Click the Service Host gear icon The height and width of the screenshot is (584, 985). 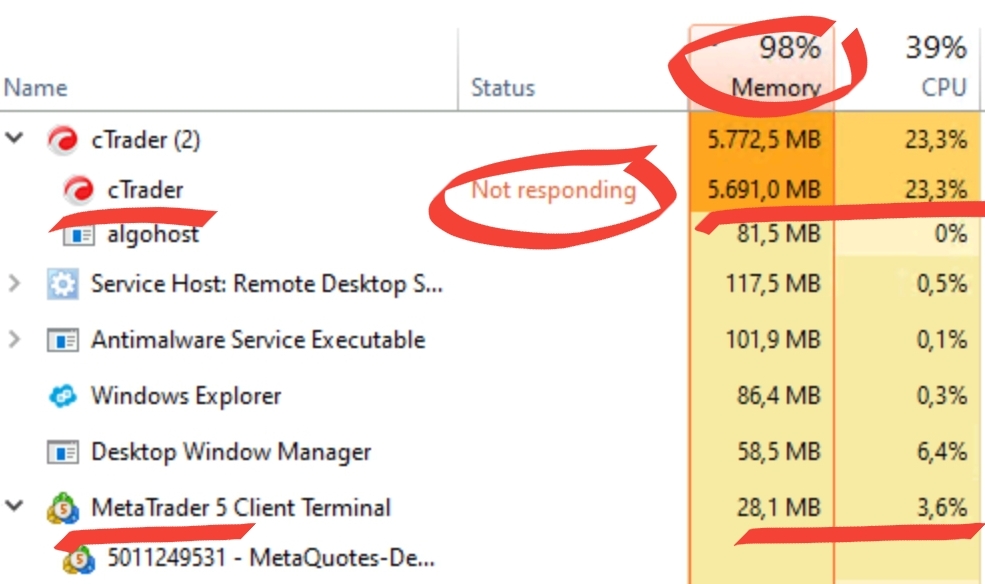click(x=63, y=285)
